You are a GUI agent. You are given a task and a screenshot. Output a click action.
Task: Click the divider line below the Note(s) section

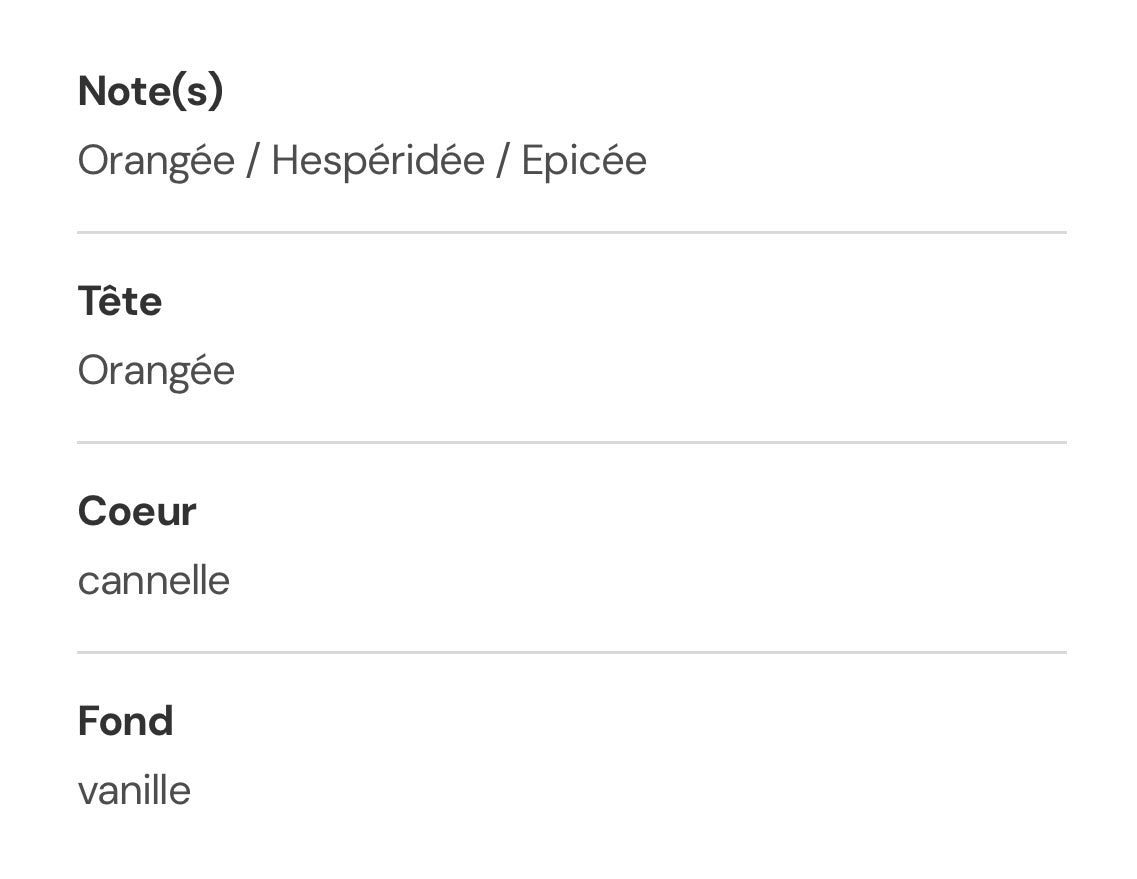pos(572,232)
